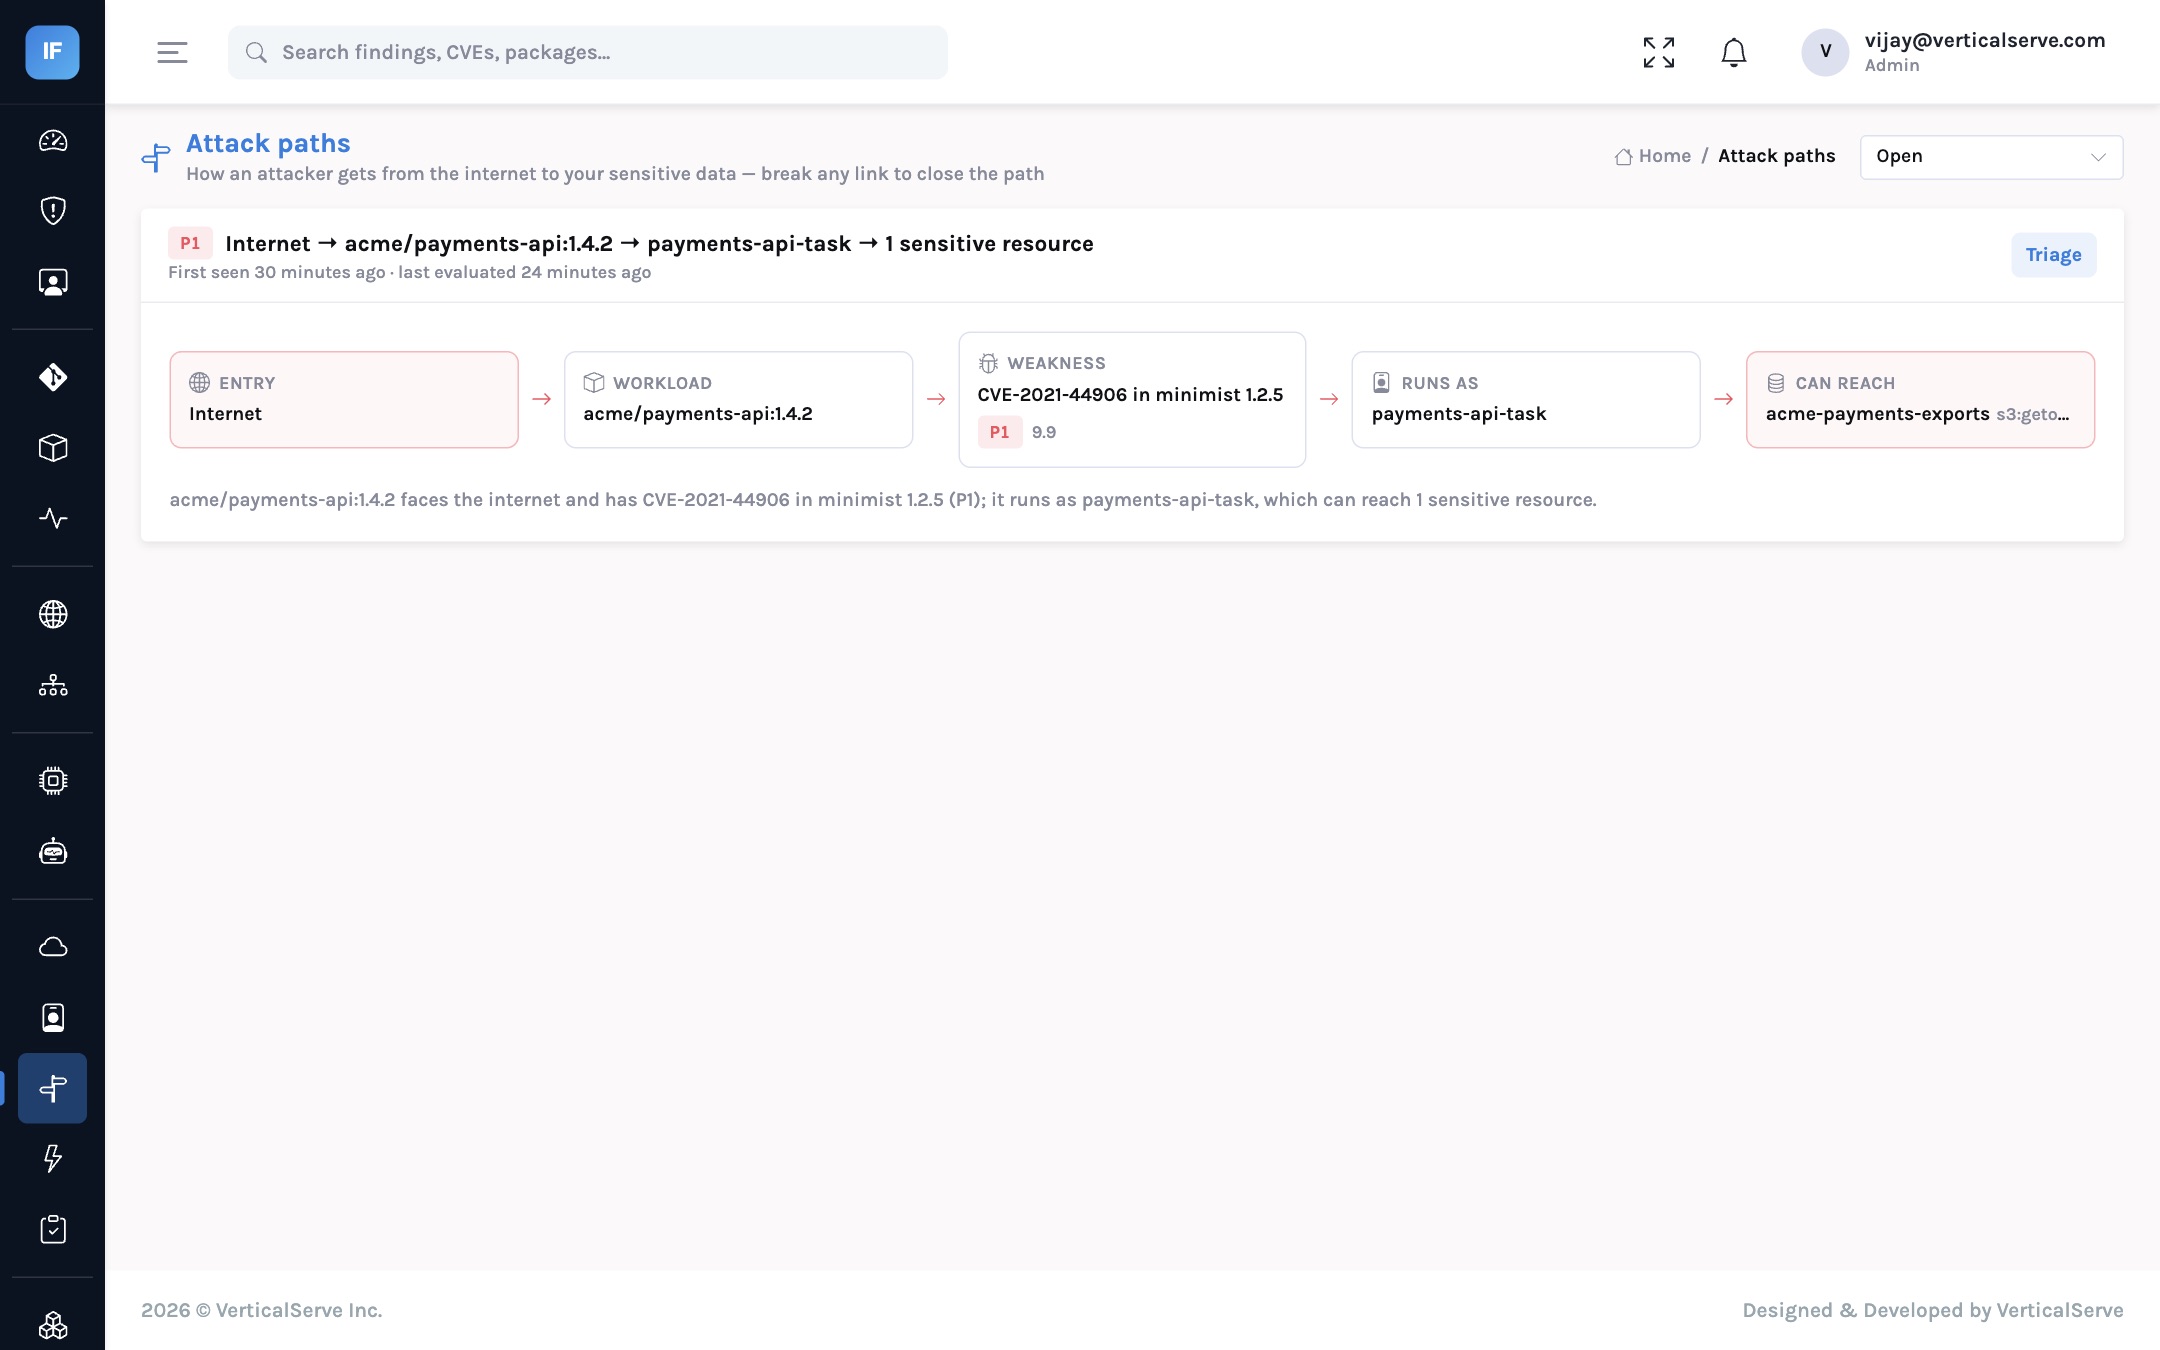Click the path summary sentence text
Screen dimensions: 2160x1350
point(883,500)
